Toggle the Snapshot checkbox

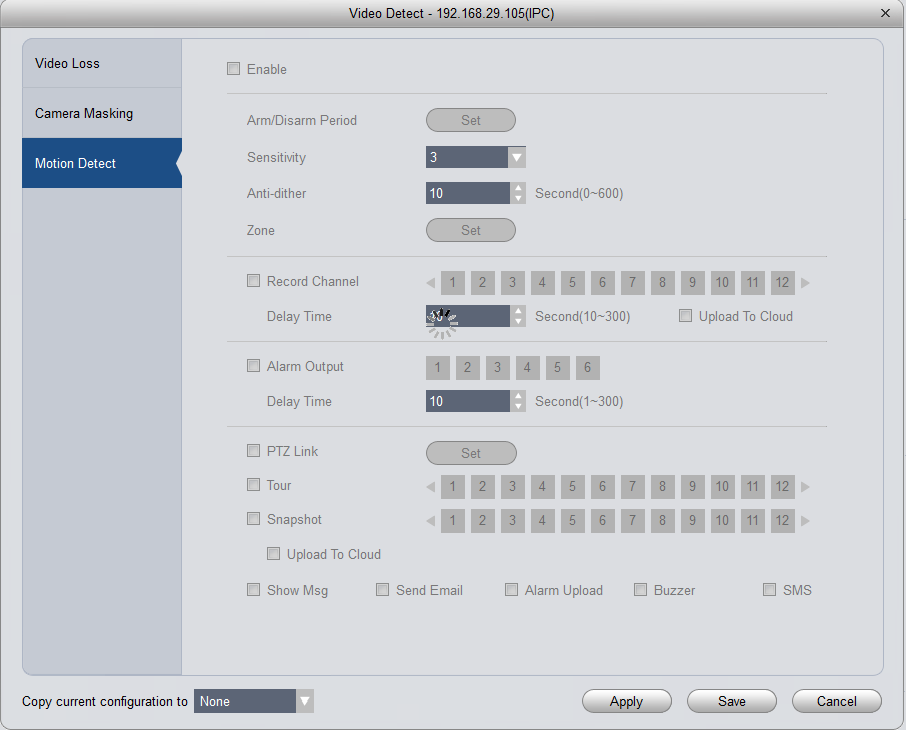253,519
